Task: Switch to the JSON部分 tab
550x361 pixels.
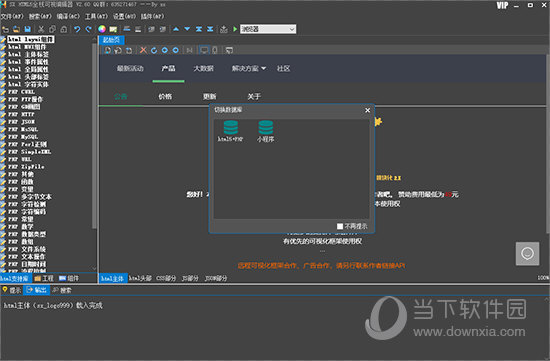Action: click(x=216, y=278)
